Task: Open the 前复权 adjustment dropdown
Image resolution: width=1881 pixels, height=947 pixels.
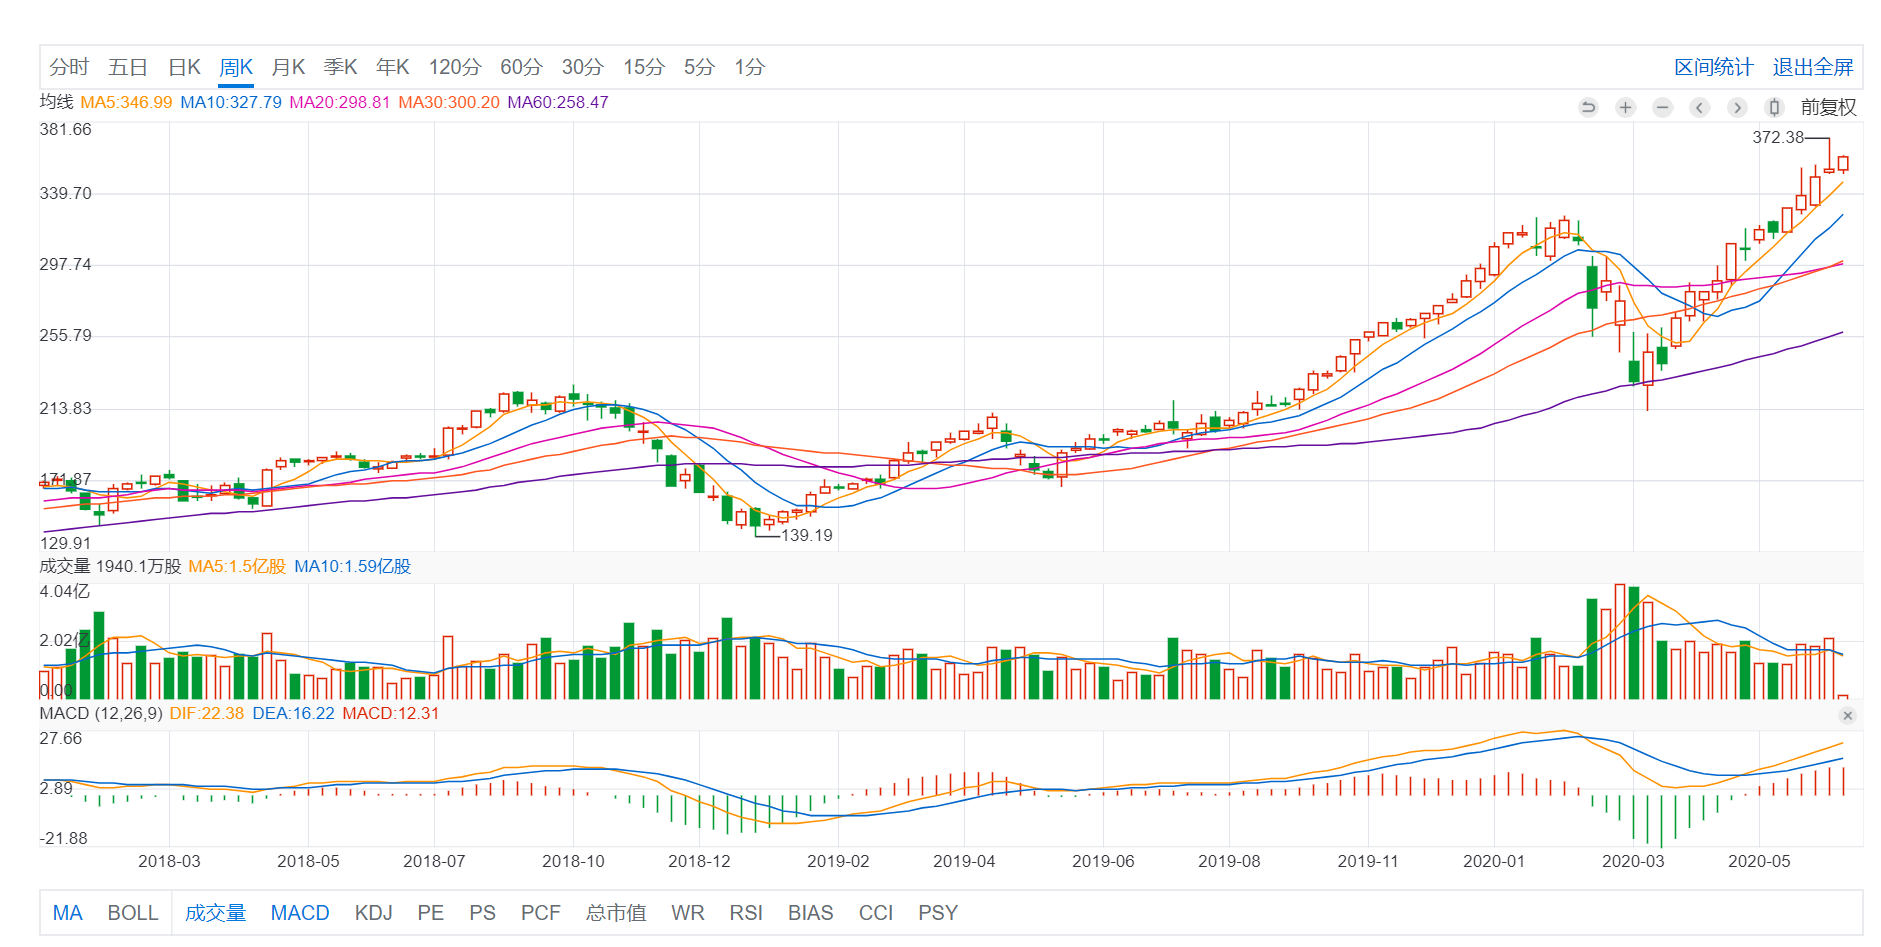Action: point(1828,107)
